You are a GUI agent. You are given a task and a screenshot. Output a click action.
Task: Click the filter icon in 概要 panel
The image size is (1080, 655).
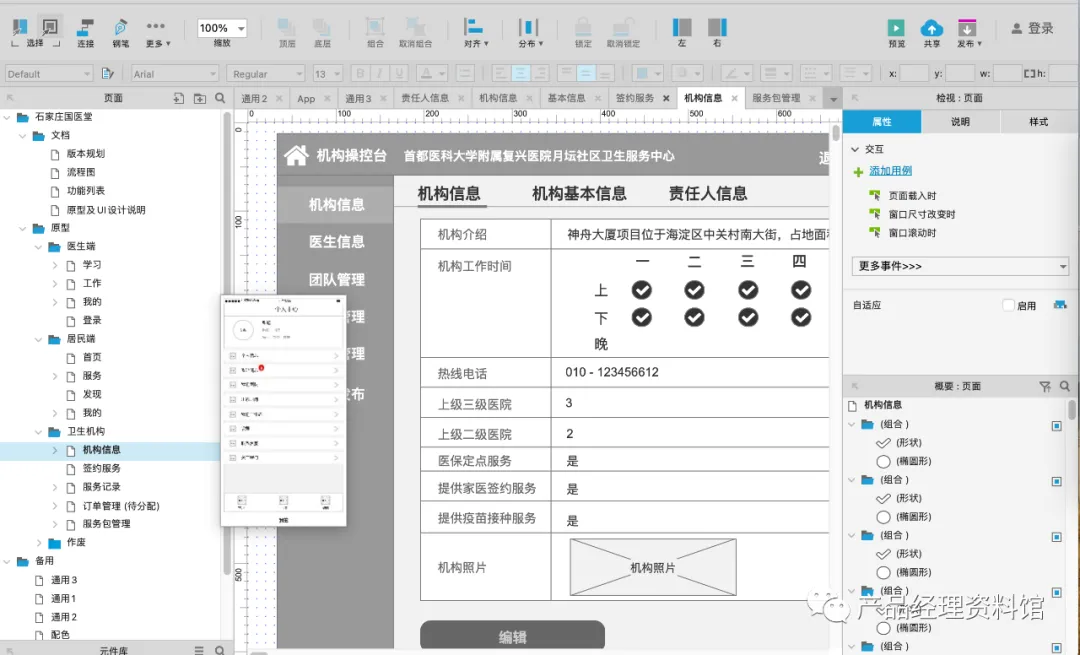[1045, 386]
